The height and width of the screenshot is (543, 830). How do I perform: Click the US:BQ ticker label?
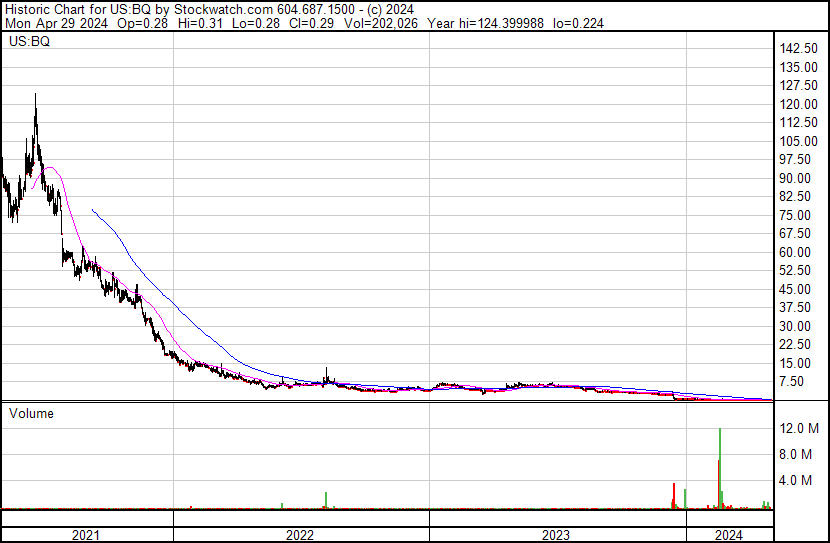coord(28,43)
